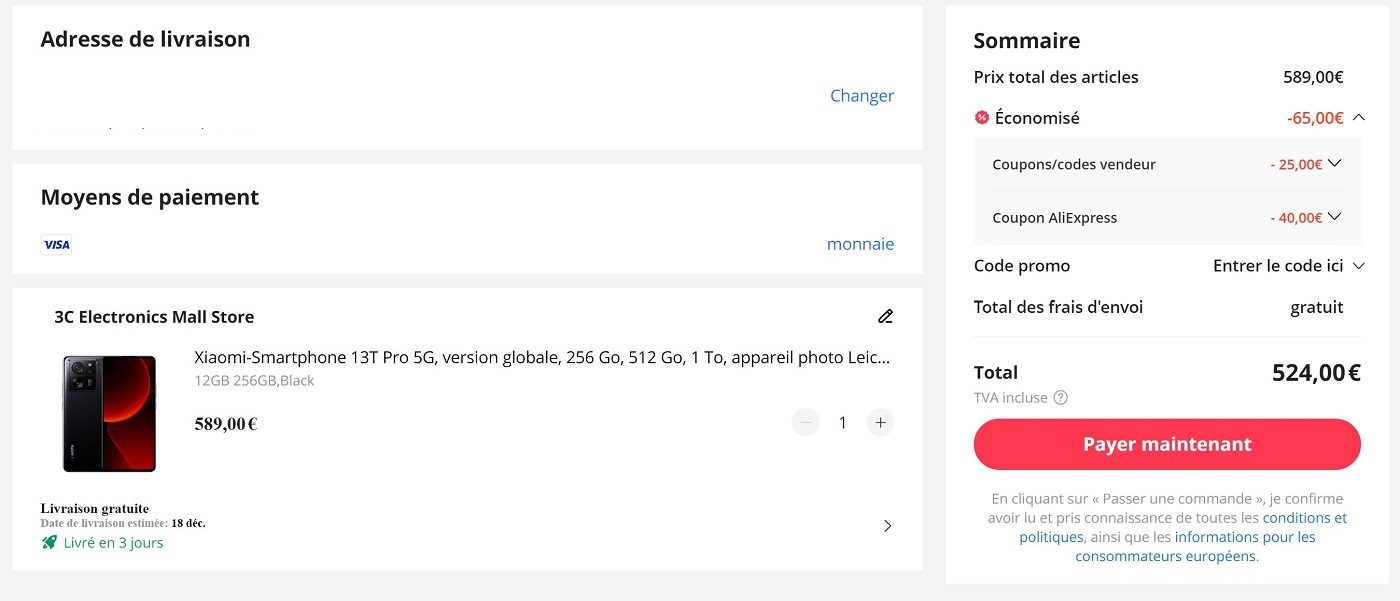Screen dimensions: 1400x601
Task: Click the Xiaomi 13T Pro product thumbnail
Action: click(110, 414)
